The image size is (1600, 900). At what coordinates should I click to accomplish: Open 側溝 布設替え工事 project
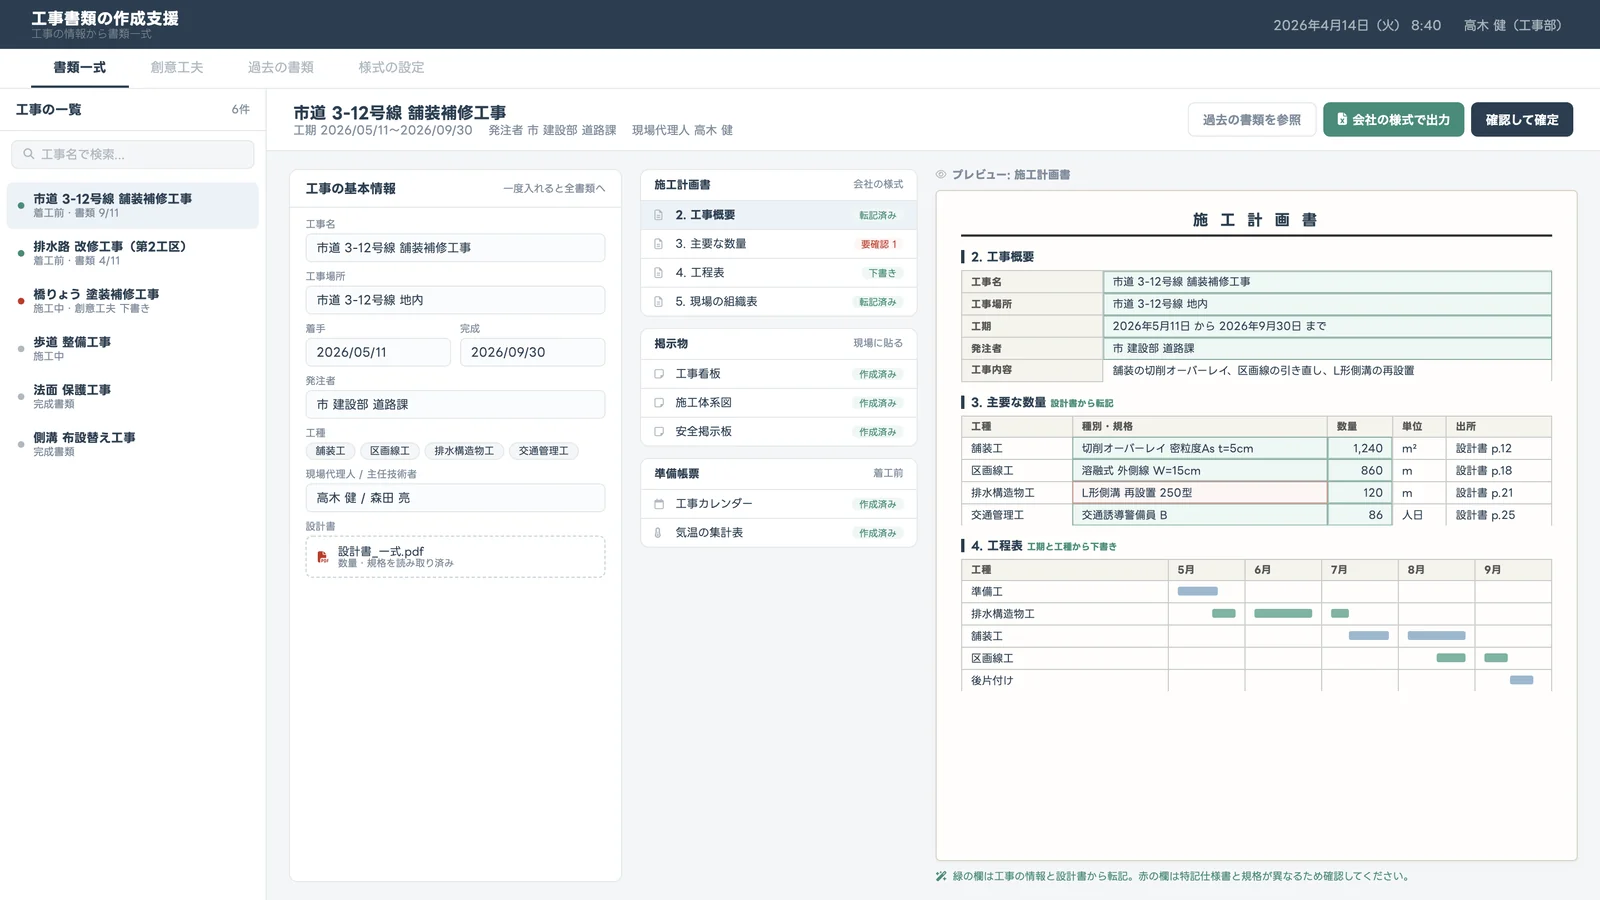(133, 445)
